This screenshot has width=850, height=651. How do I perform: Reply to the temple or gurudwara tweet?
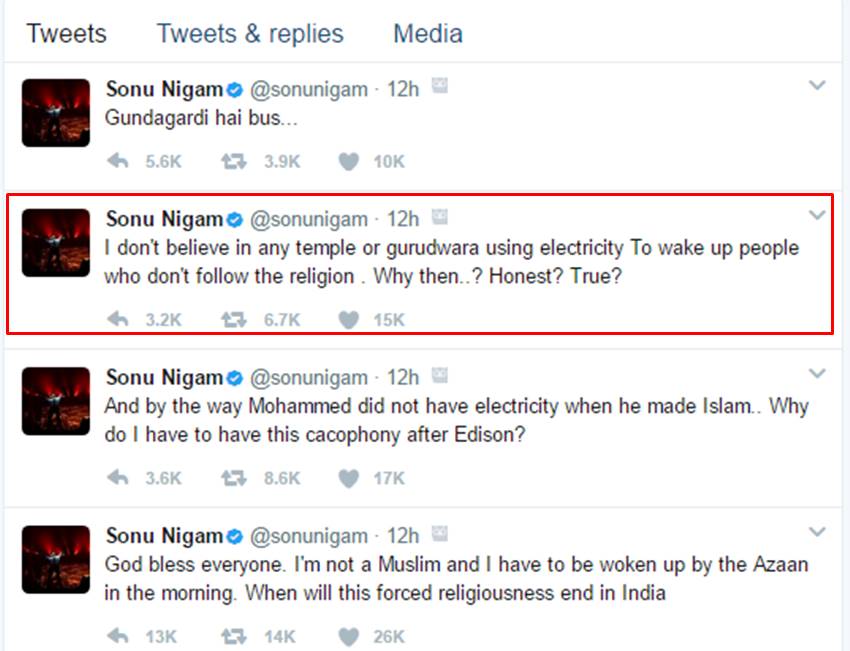click(118, 319)
